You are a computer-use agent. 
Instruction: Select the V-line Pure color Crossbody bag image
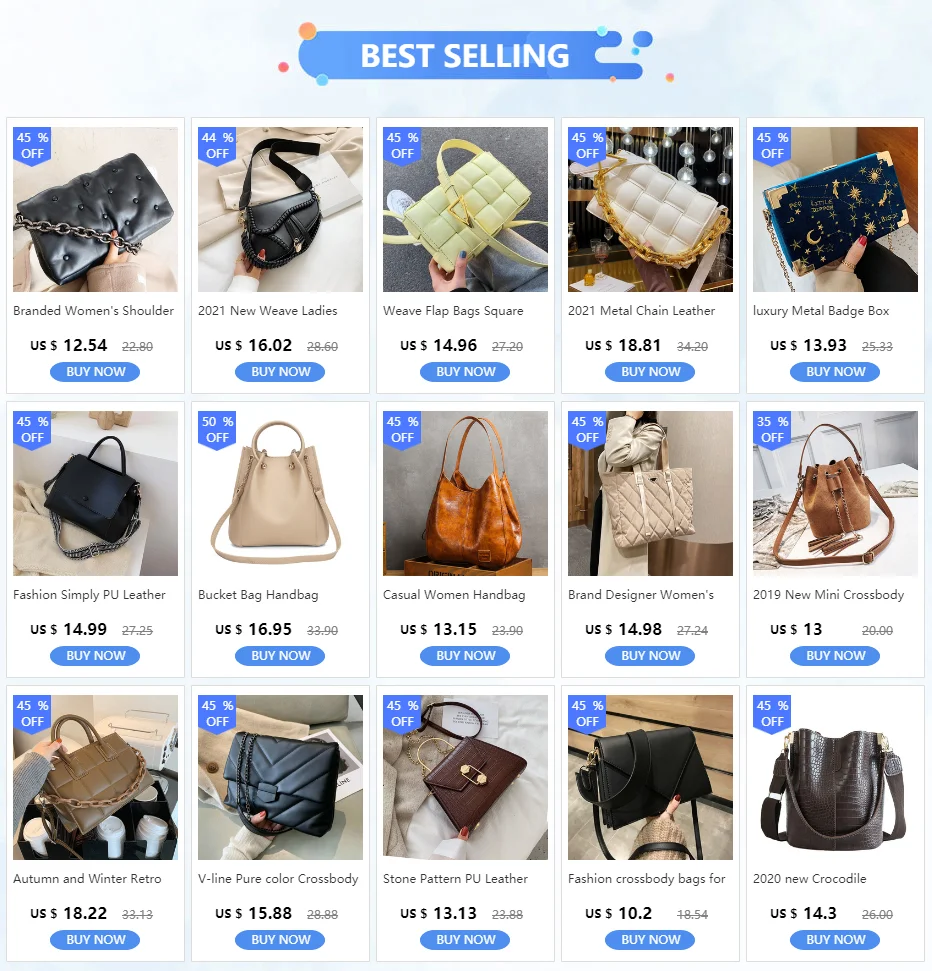280,777
